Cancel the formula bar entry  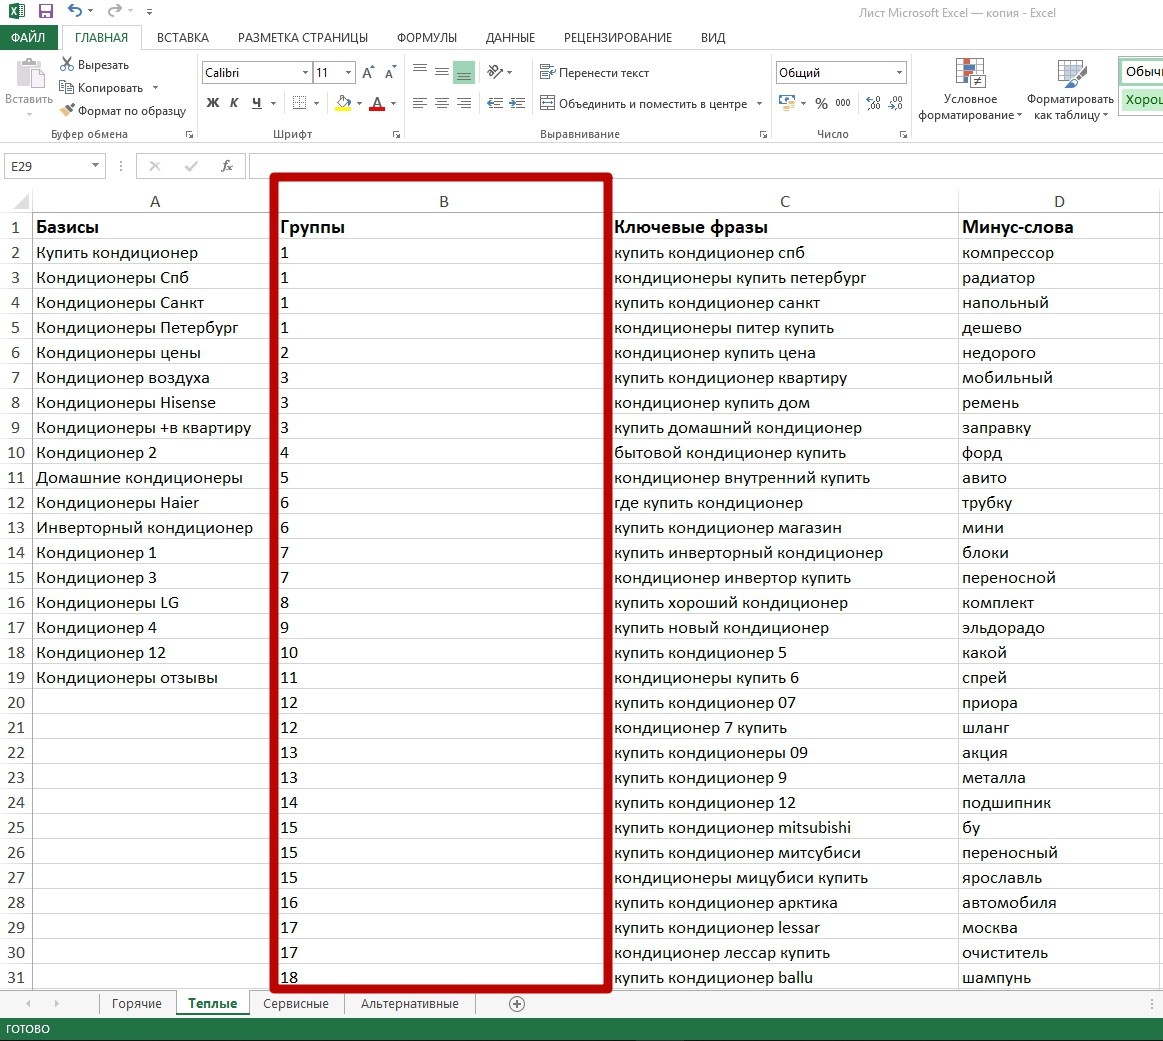pos(154,166)
